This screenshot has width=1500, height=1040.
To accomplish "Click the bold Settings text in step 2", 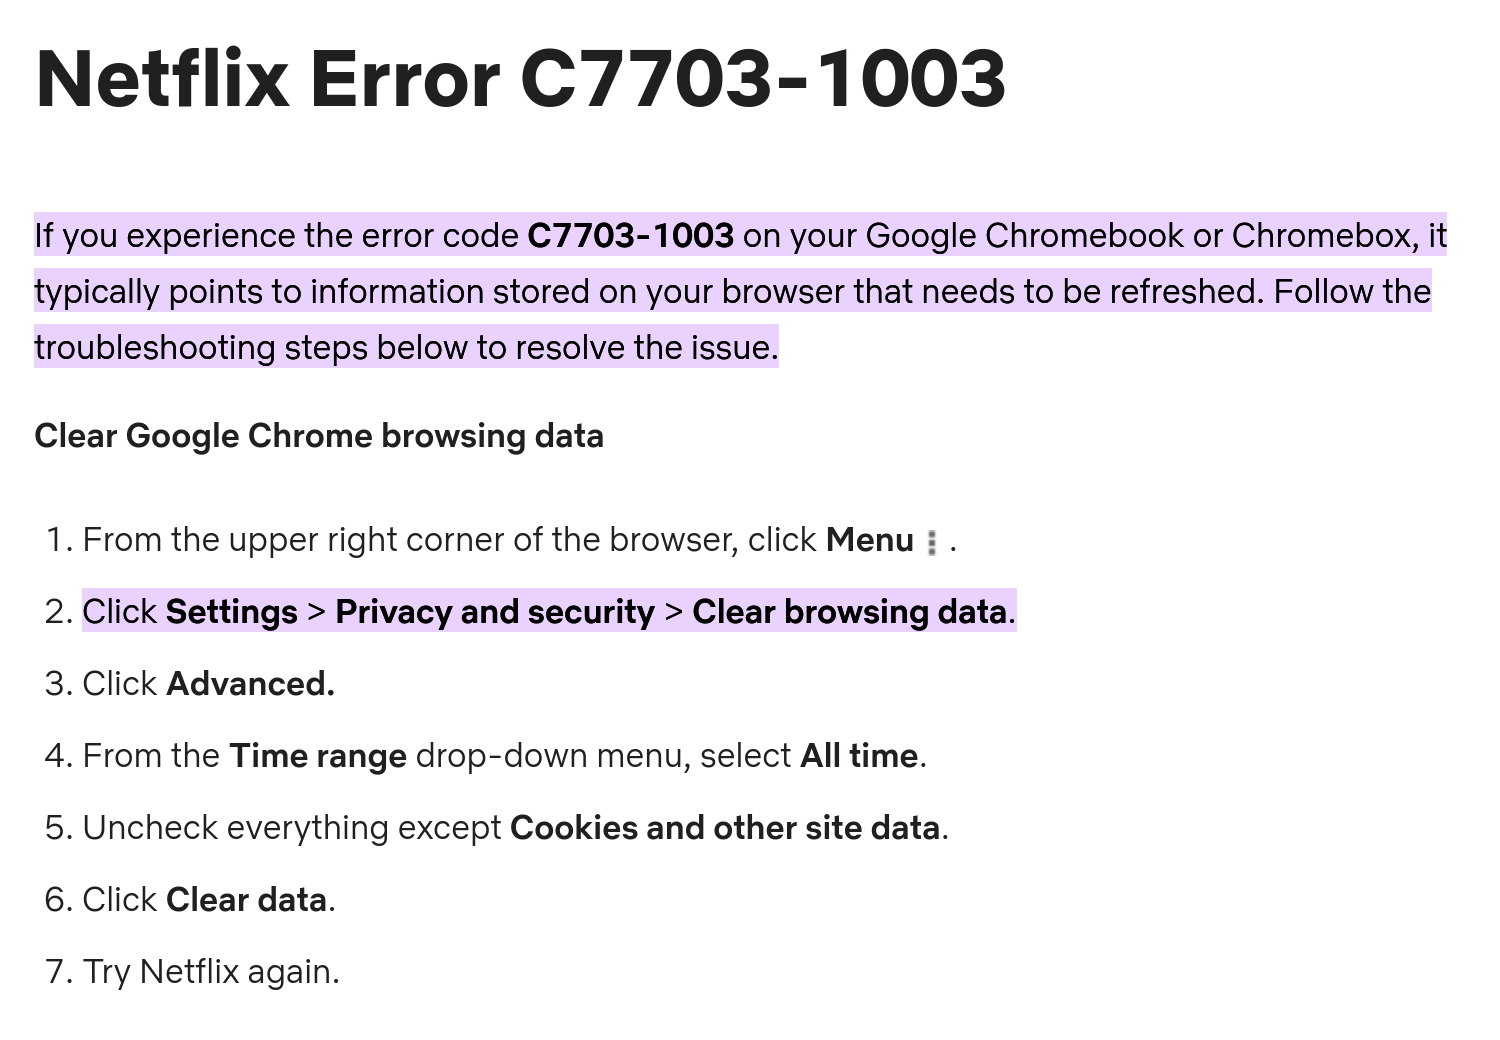I will point(232,612).
